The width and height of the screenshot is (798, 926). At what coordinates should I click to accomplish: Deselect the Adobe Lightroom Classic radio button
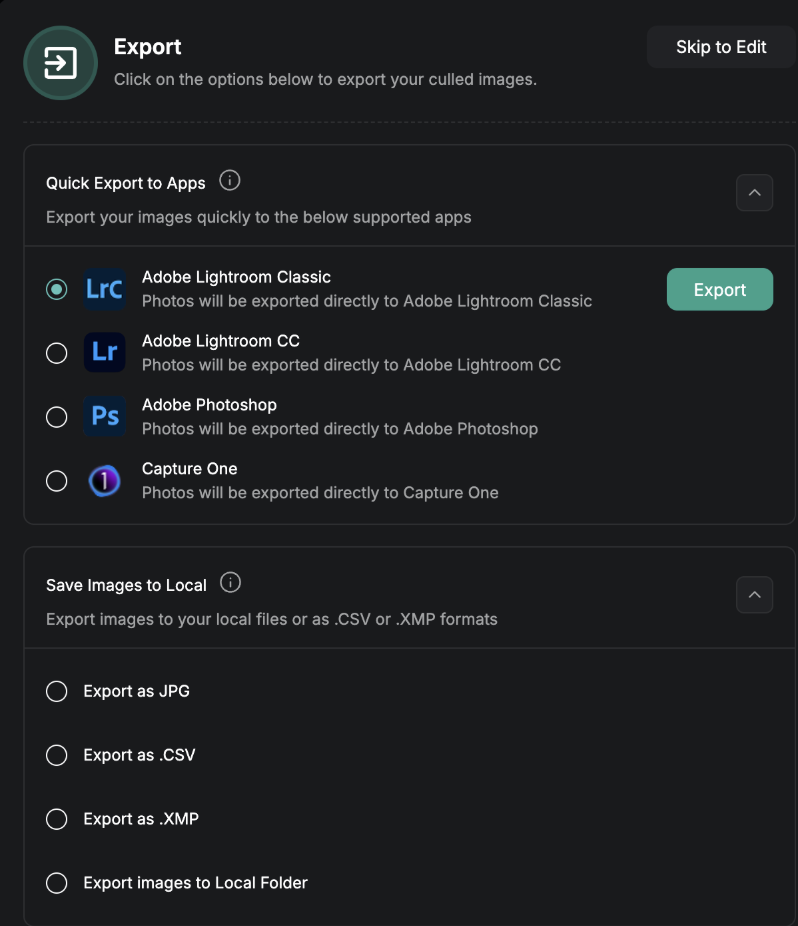click(57, 288)
